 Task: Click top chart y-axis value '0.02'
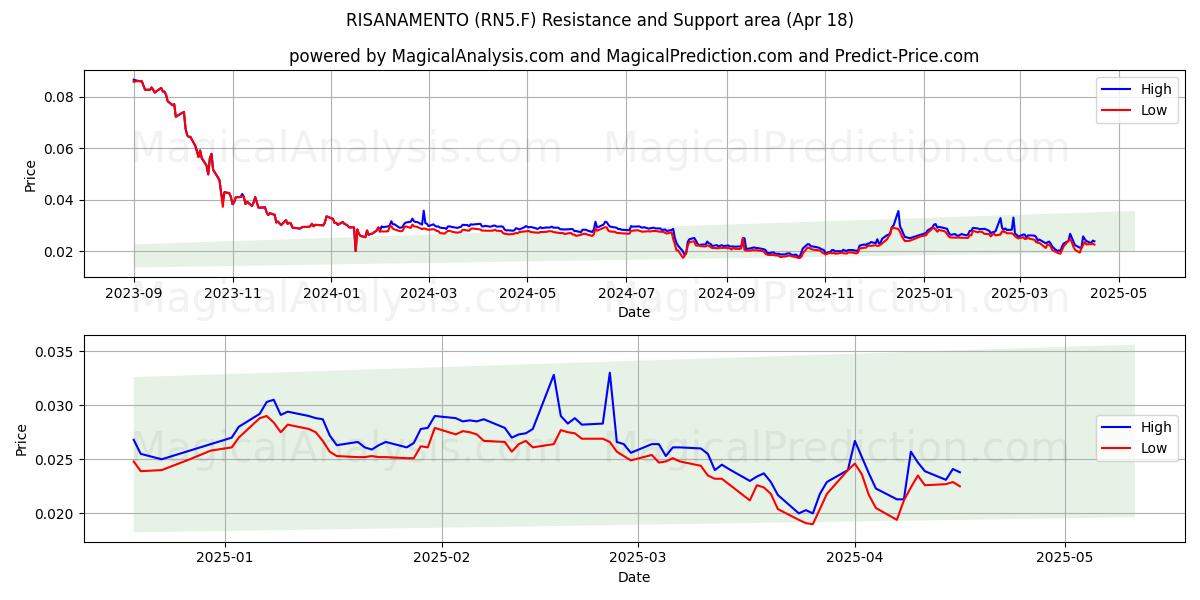pos(60,252)
